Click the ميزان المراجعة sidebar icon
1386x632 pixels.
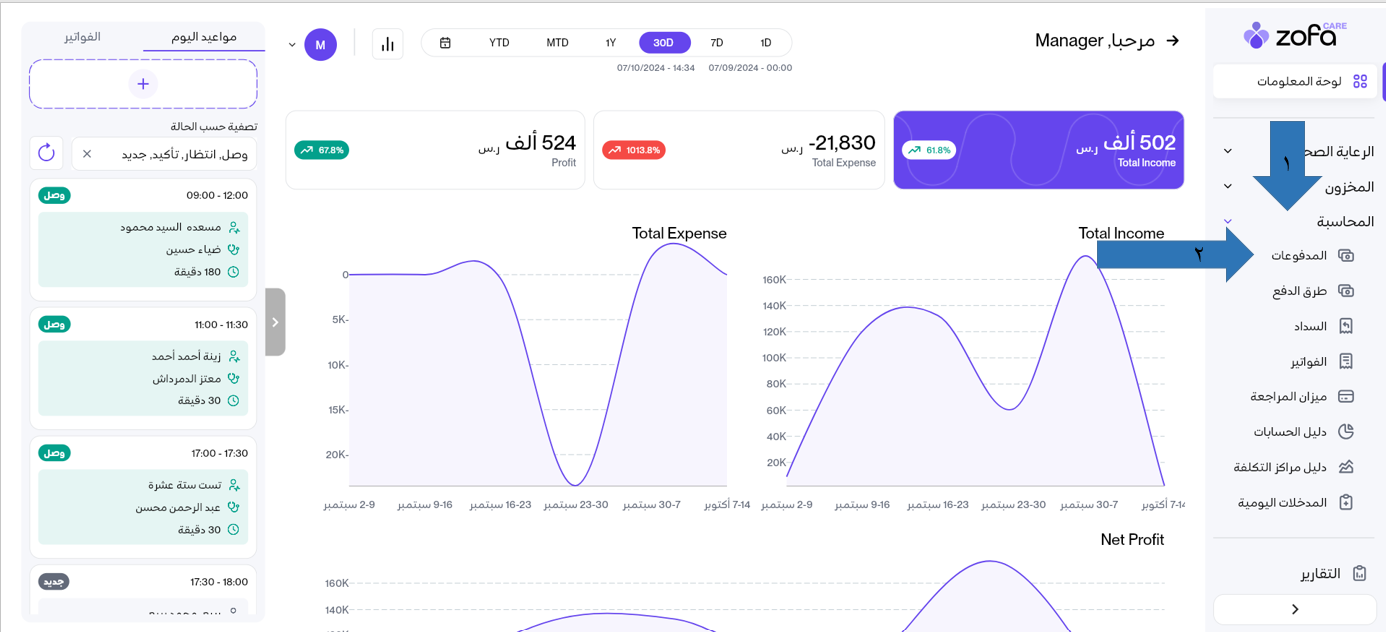1346,397
